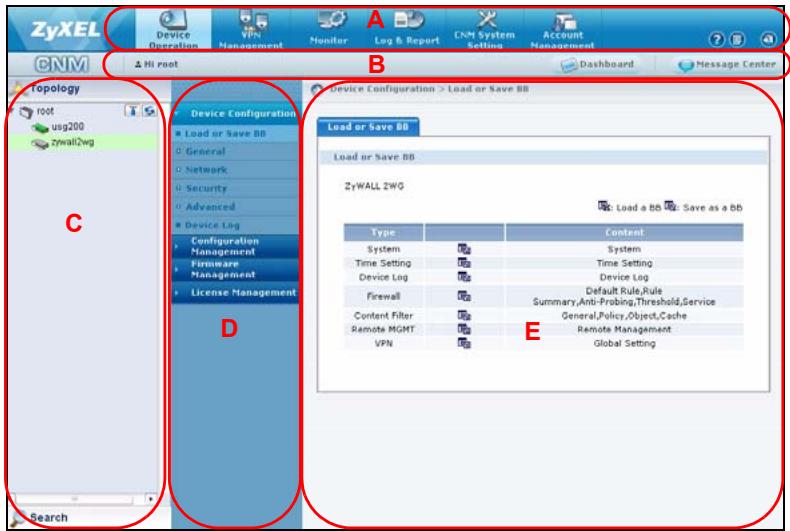Click the Topology panel header icon
Image resolution: width=790 pixels, height=531 pixels.
click(18, 89)
